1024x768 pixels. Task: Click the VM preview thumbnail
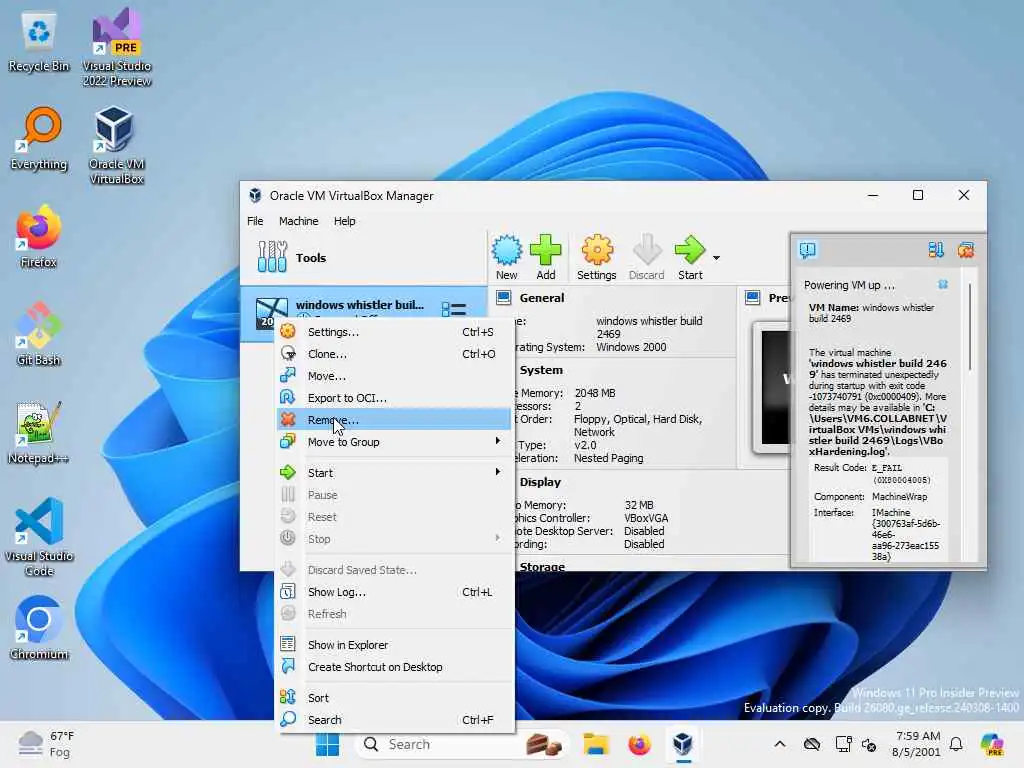click(x=773, y=388)
